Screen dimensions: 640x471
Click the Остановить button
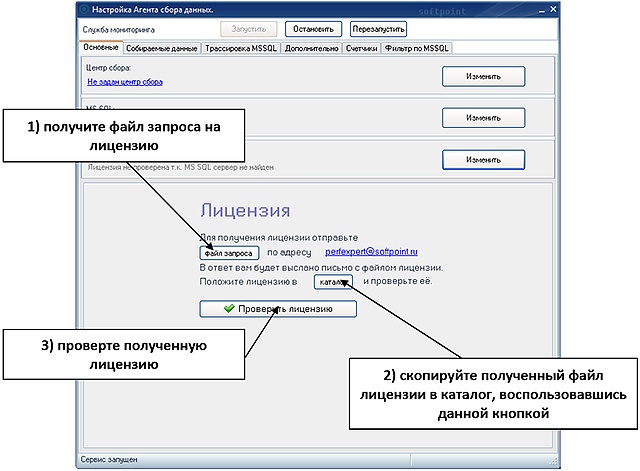click(x=313, y=29)
